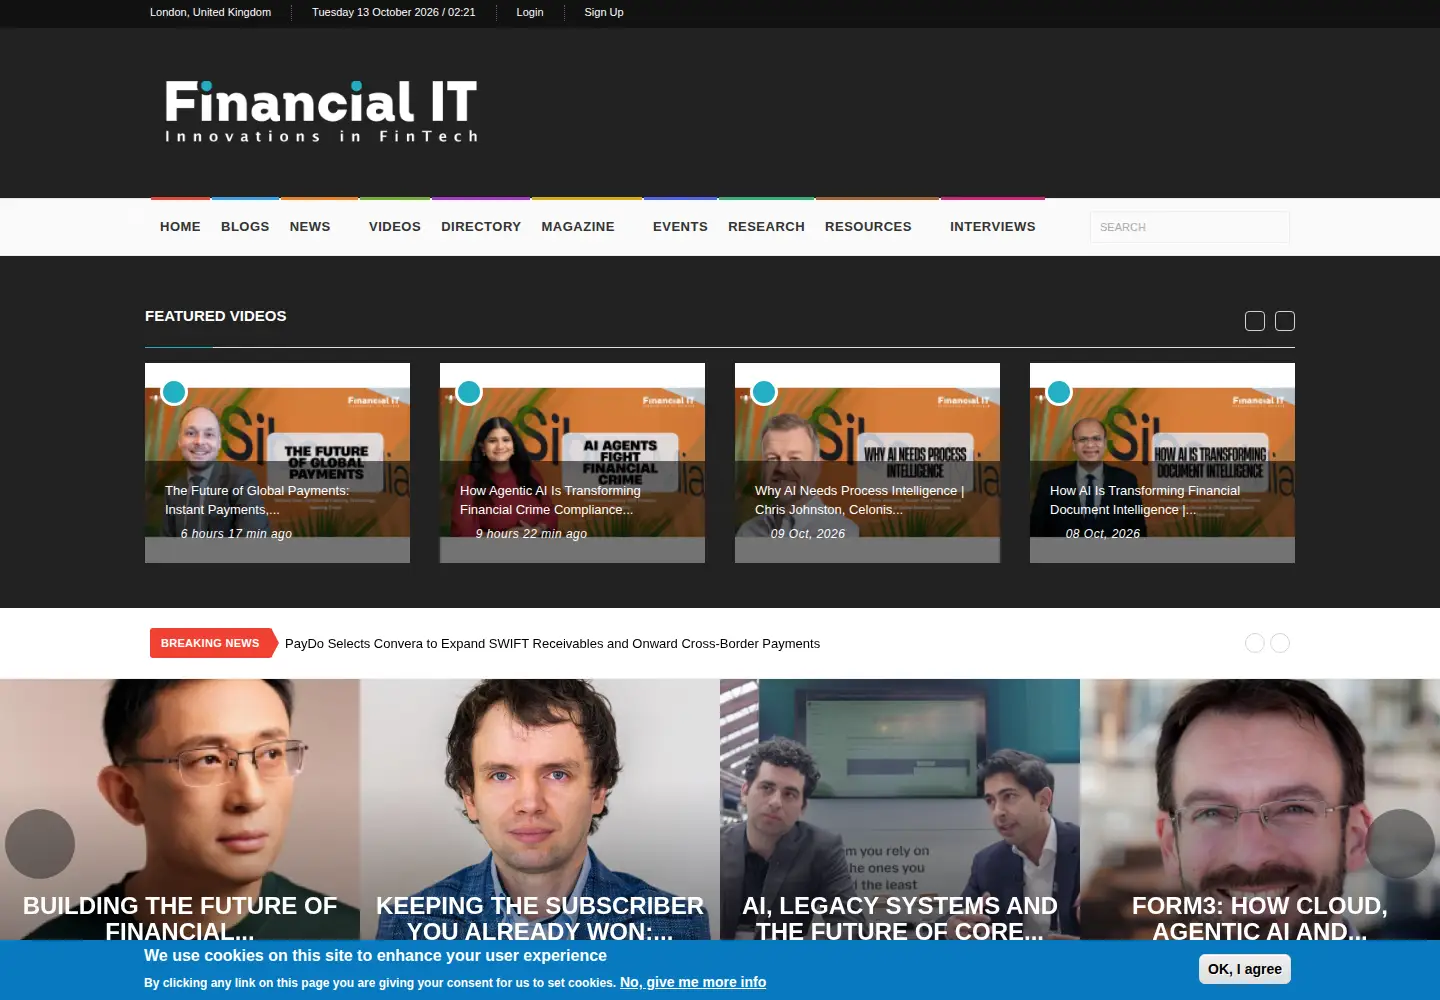Play icon on Future of Global Payments video
Screen dimensions: 1440x1000
174,392
